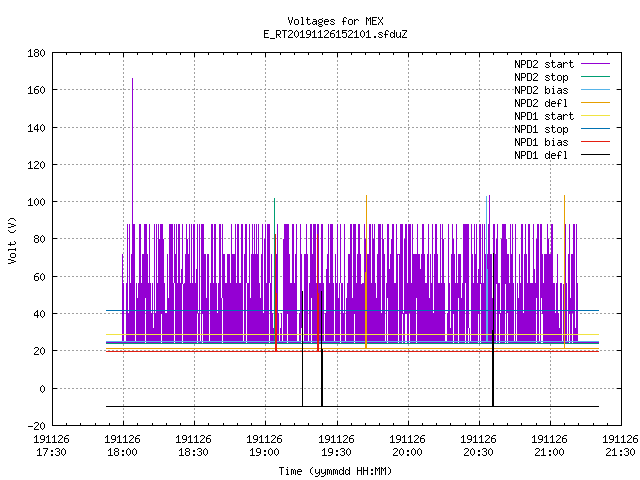Click the 'Volt (V)' y-axis label
This screenshot has width=640, height=480.
12,240
